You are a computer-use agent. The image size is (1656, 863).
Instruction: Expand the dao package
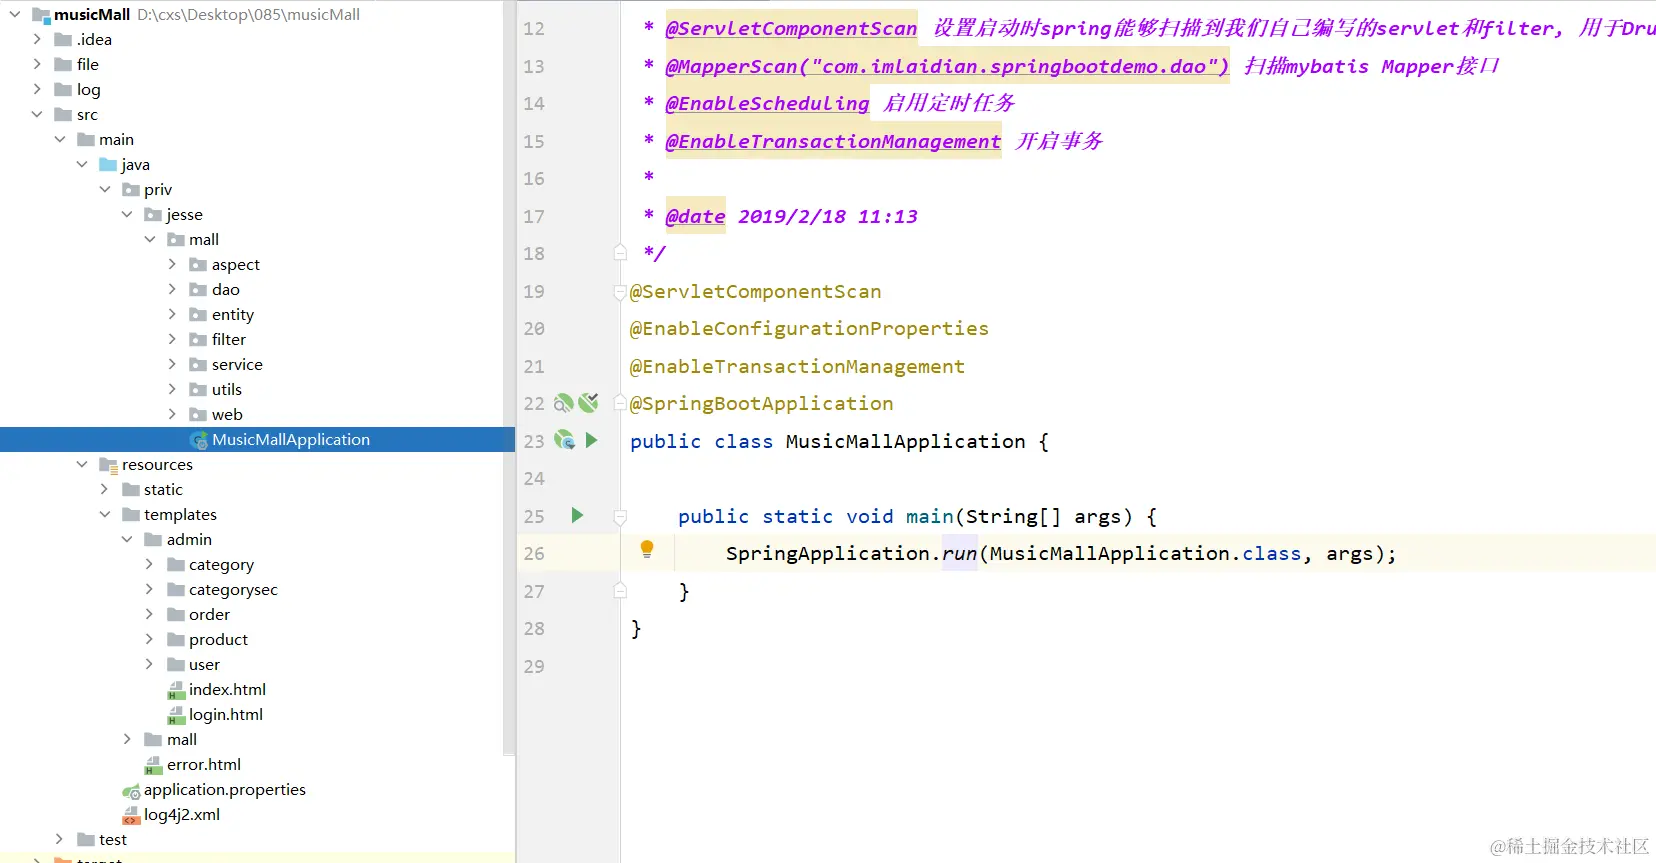coord(172,290)
